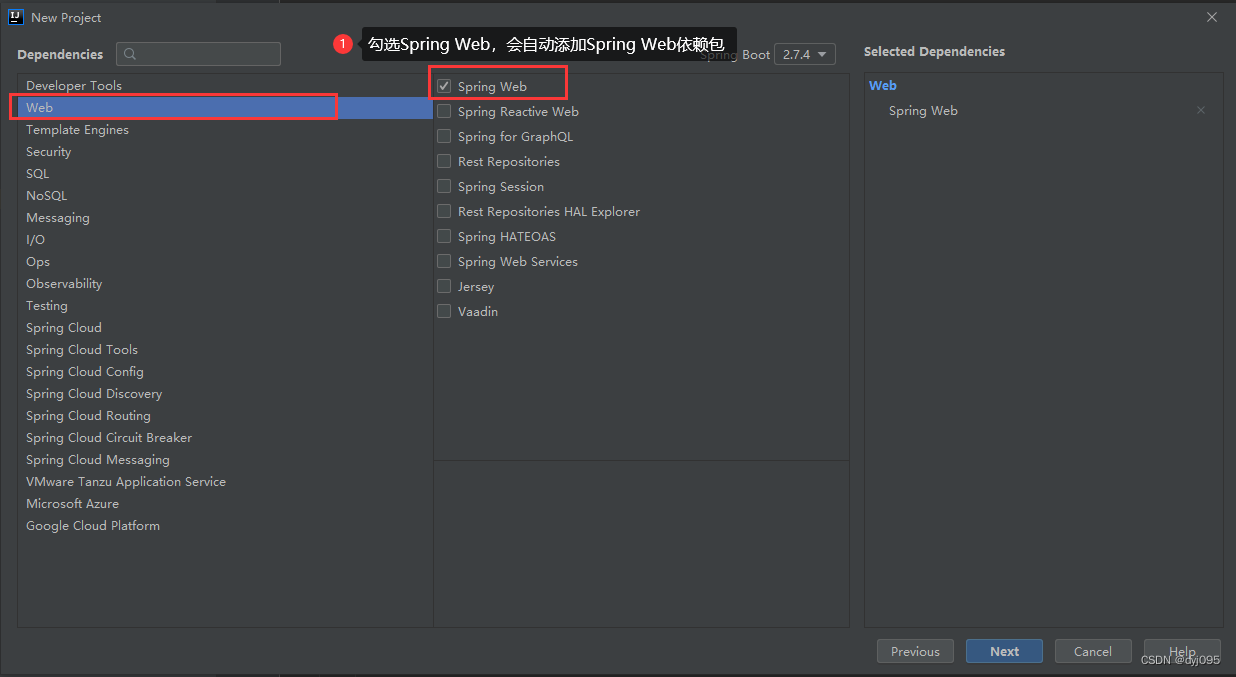Click the search magnifier icon in Dependencies field
This screenshot has height=677, width=1236.
click(x=130, y=54)
